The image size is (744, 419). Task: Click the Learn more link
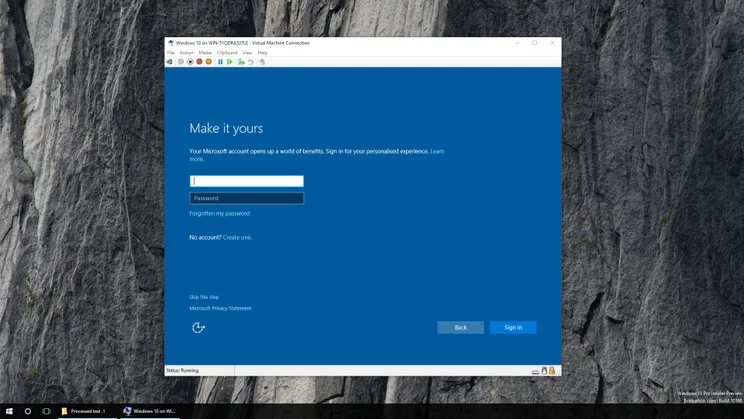tap(437, 151)
